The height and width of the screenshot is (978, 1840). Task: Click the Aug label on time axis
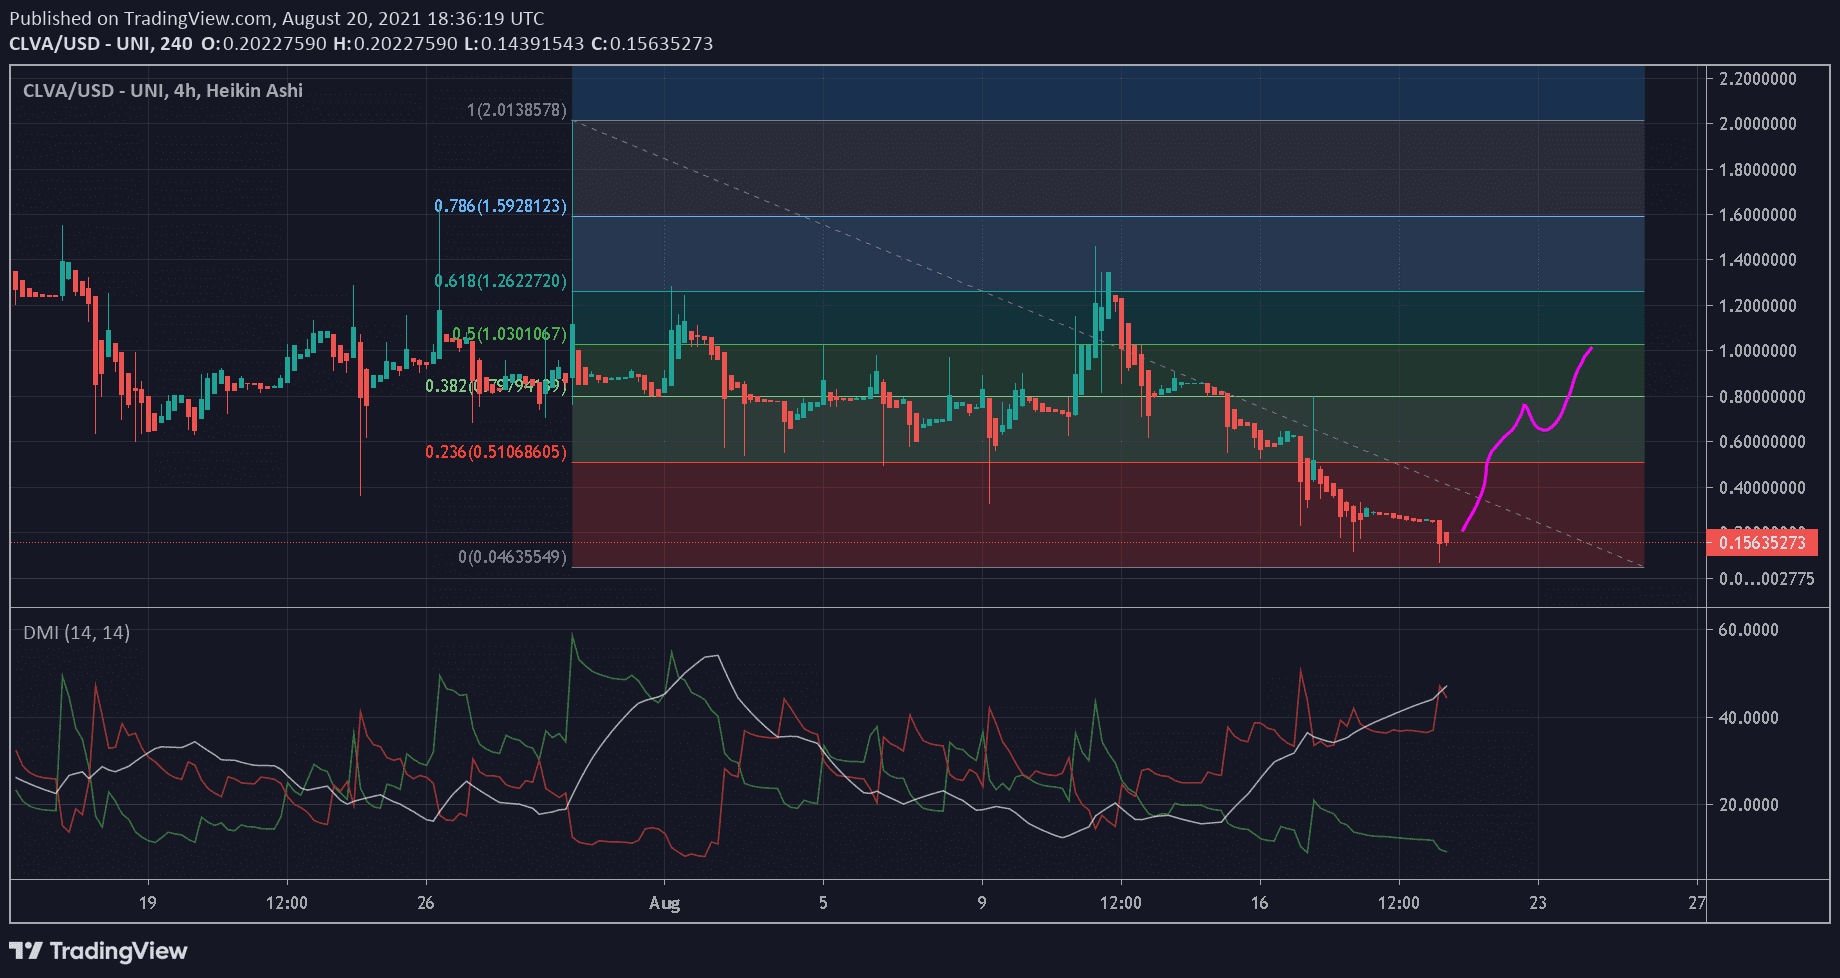664,903
